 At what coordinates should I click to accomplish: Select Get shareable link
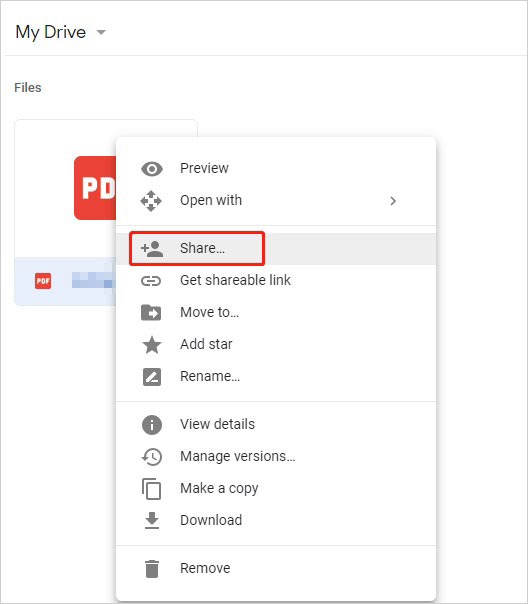pyautogui.click(x=276, y=280)
